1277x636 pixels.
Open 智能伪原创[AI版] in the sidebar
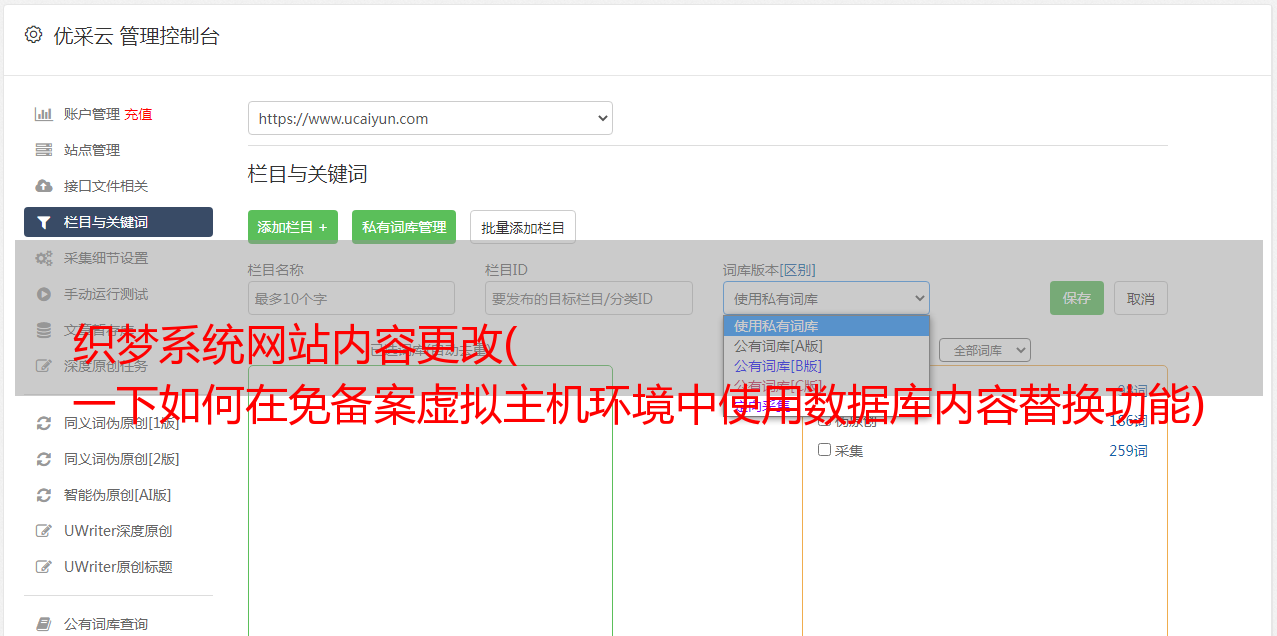tap(118, 495)
